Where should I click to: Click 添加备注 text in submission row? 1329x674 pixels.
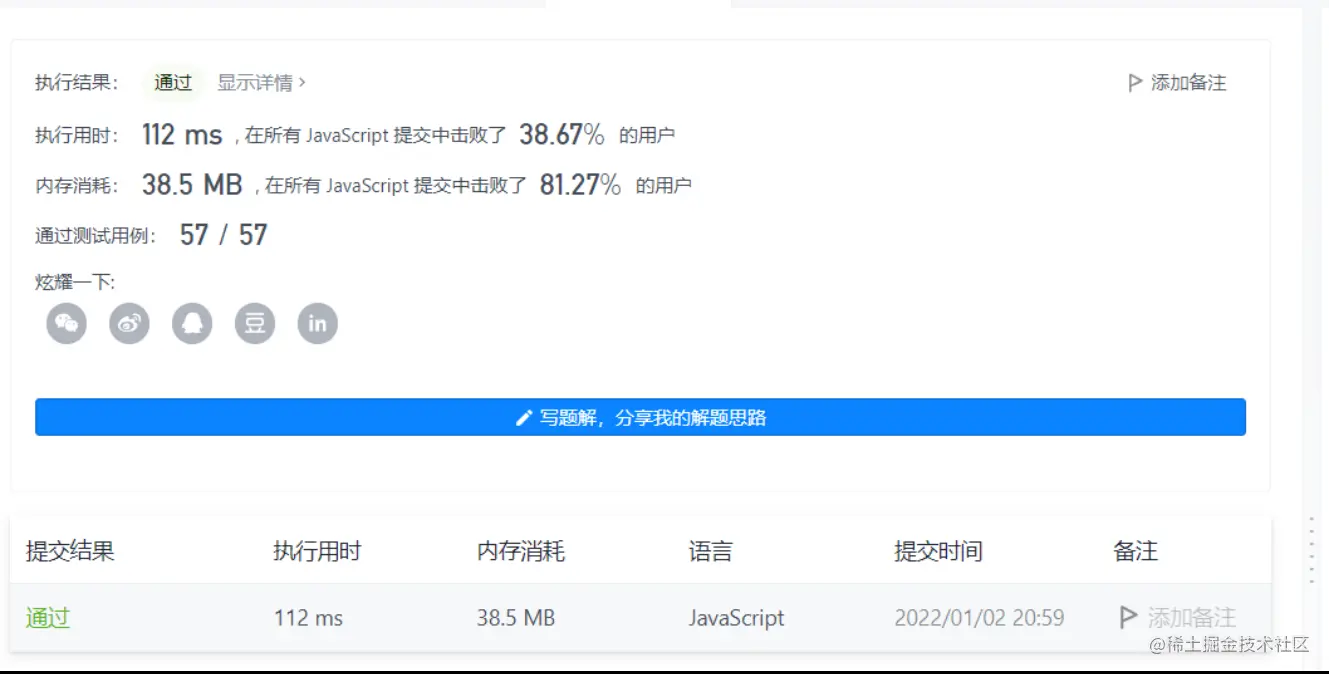click(x=1192, y=617)
